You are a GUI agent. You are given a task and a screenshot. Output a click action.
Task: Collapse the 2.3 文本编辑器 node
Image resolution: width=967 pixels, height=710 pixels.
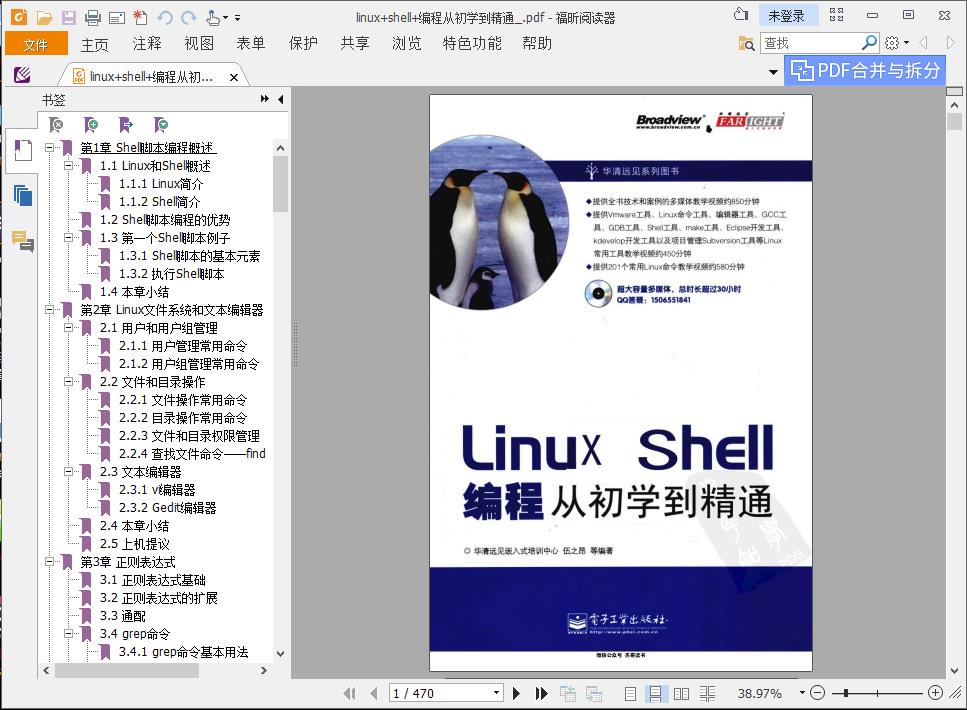(x=68, y=472)
